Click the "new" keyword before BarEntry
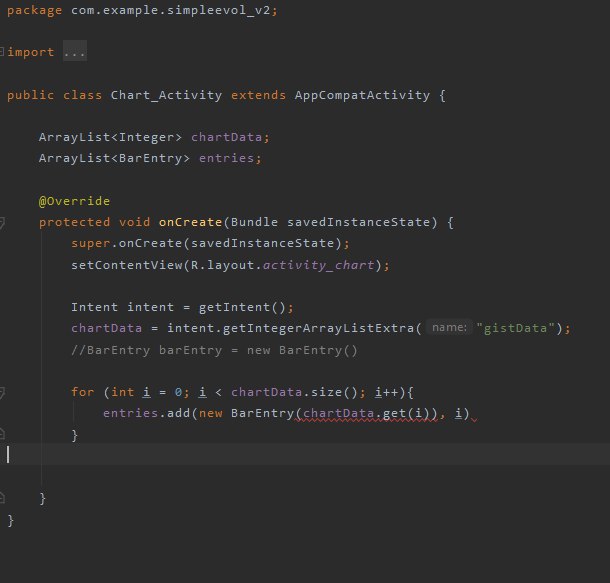The width and height of the screenshot is (610, 583). pos(210,413)
